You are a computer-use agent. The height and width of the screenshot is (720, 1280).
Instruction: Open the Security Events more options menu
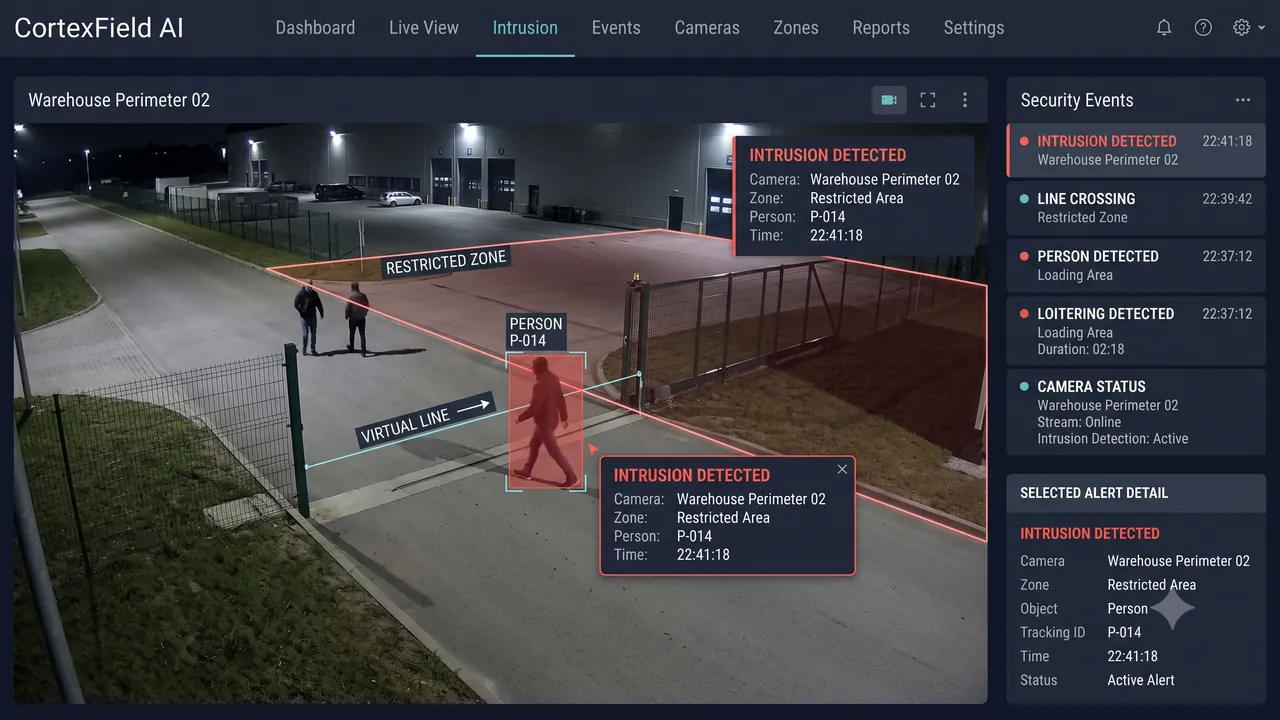[x=1243, y=100]
